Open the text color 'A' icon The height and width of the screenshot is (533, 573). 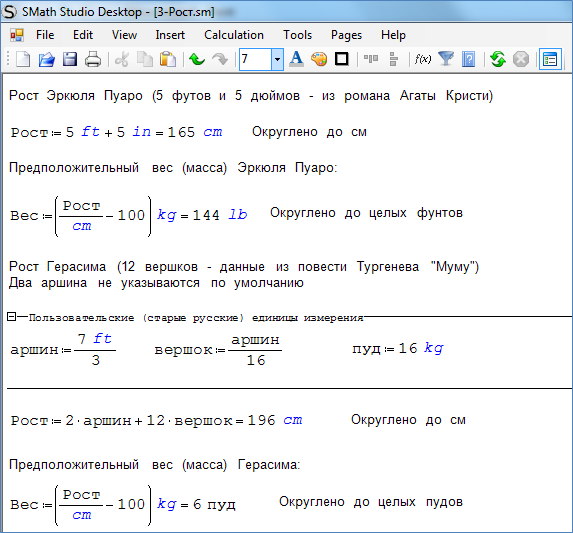click(296, 59)
